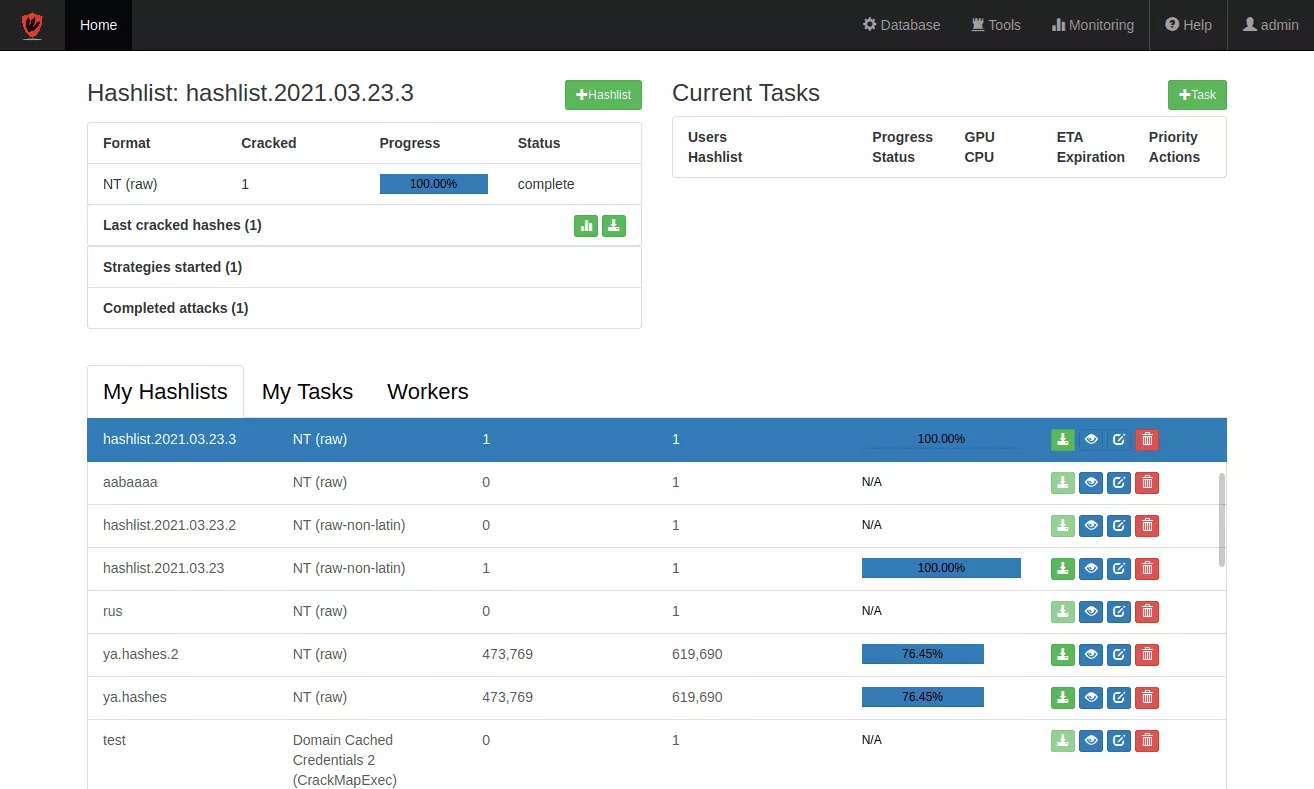Switch to the My Tasks tab
The image size is (1314, 789).
click(x=307, y=391)
